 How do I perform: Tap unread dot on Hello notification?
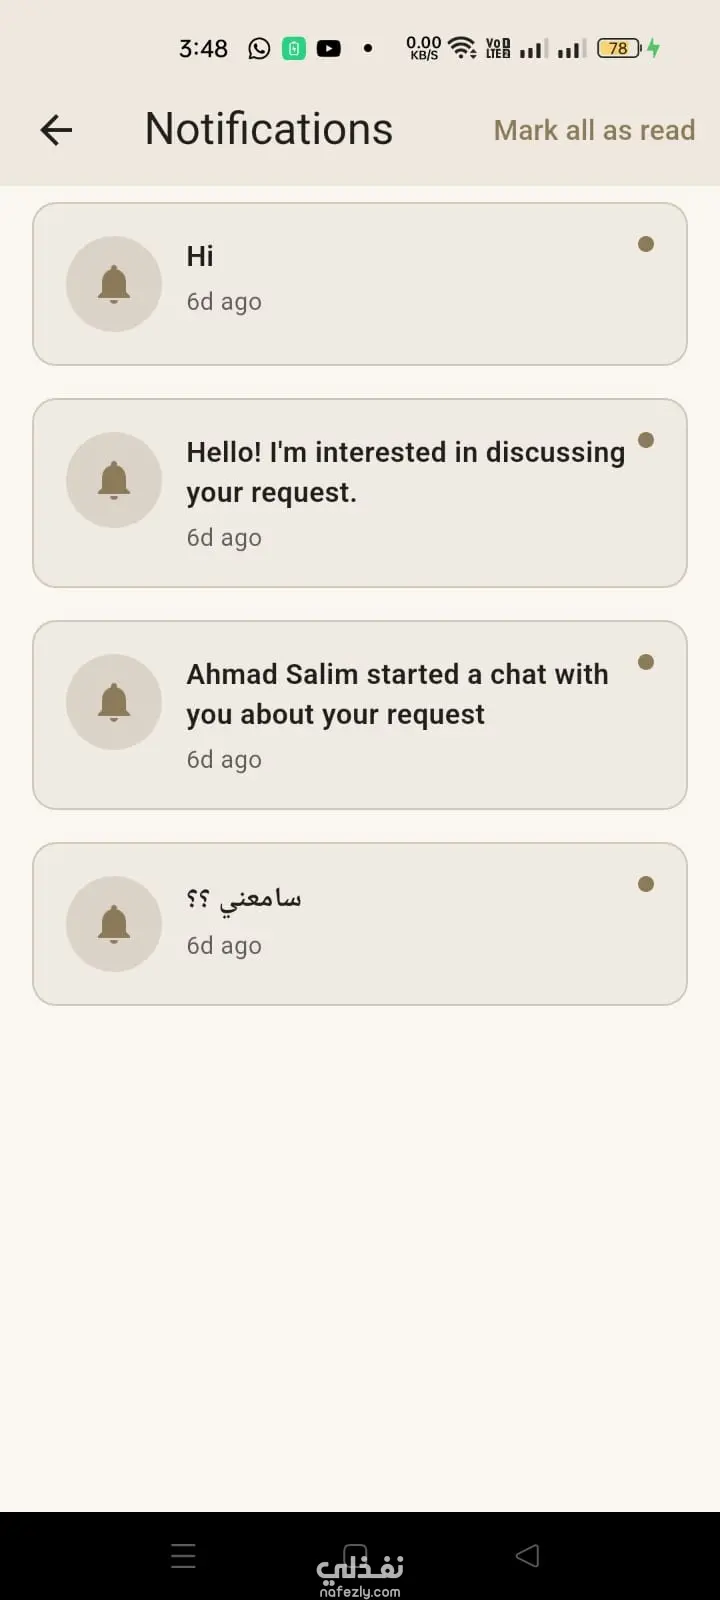[646, 440]
